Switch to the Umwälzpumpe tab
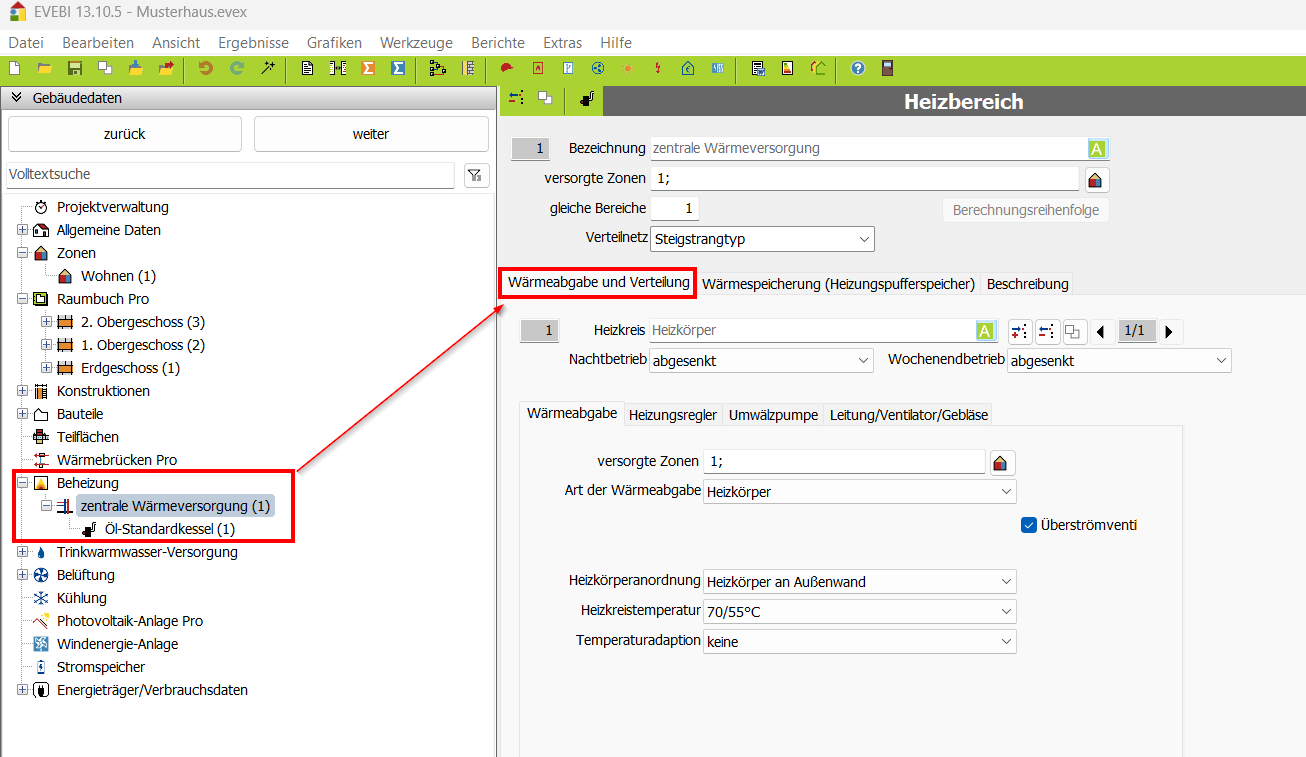Image resolution: width=1306 pixels, height=757 pixels. 773,415
